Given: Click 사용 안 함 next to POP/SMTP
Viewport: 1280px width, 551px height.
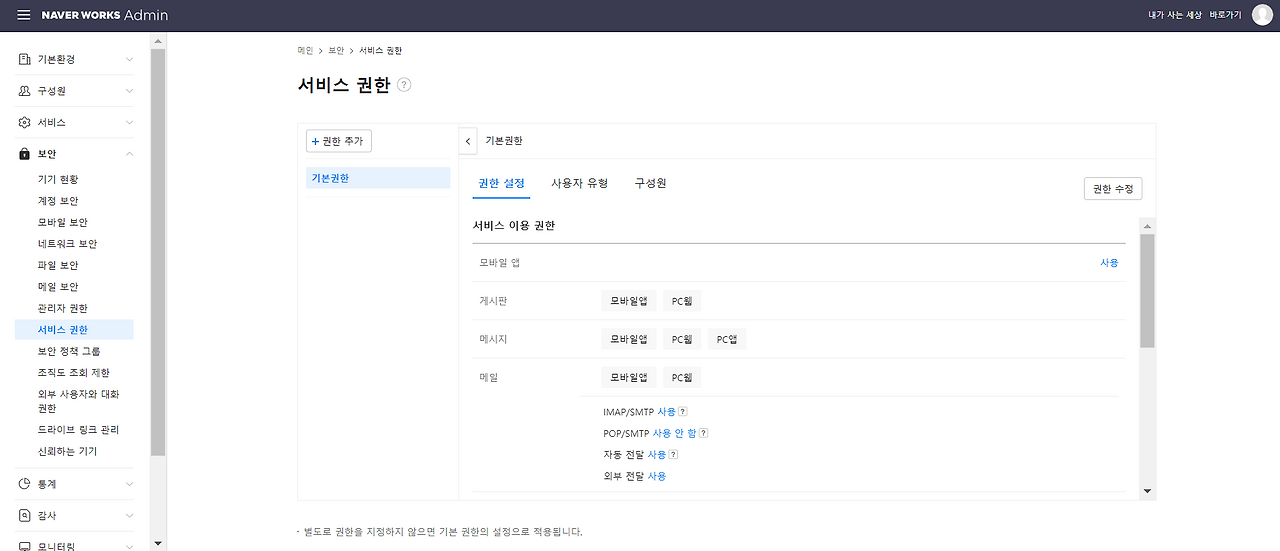Looking at the screenshot, I should click(675, 433).
